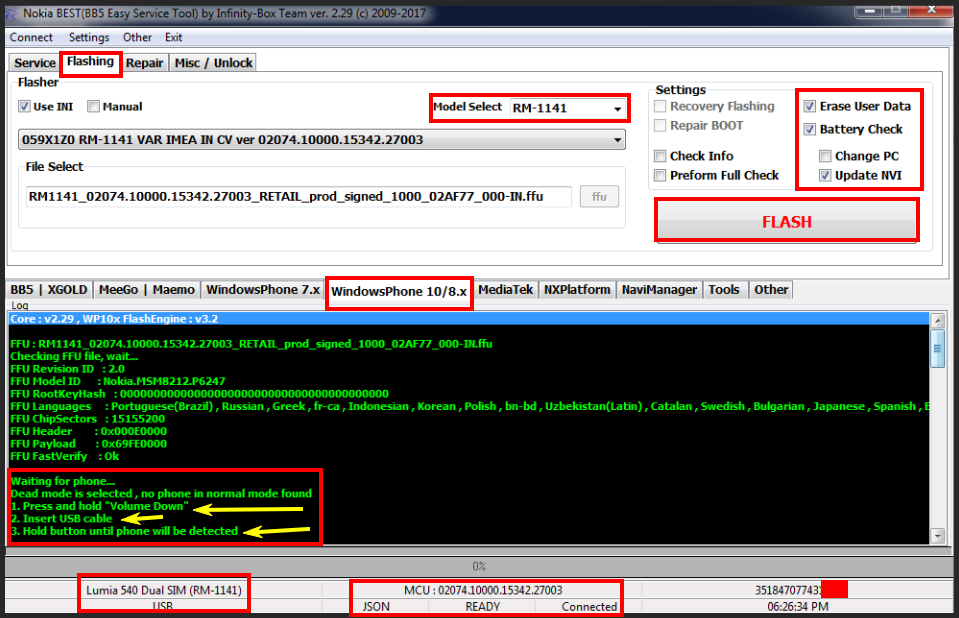Image resolution: width=959 pixels, height=618 pixels.
Task: Click the IMEI number status field
Action: [x=798, y=590]
